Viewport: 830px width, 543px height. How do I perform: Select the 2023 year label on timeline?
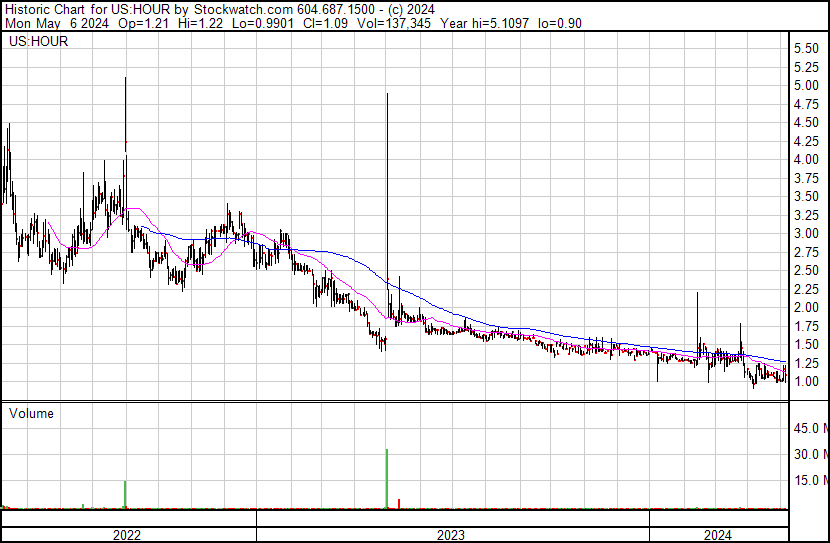pos(451,535)
